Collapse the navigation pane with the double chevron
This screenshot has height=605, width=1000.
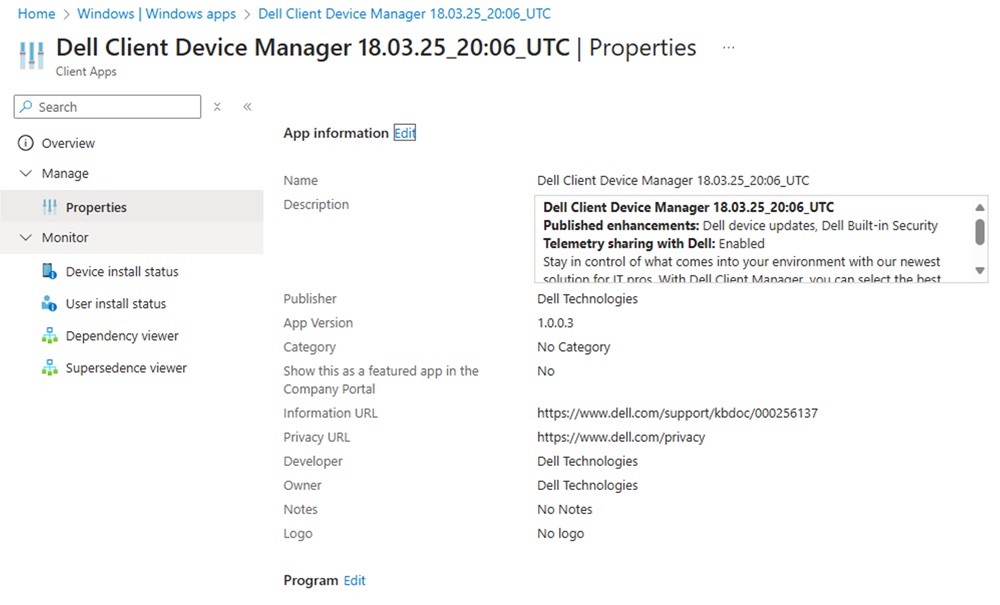point(247,106)
